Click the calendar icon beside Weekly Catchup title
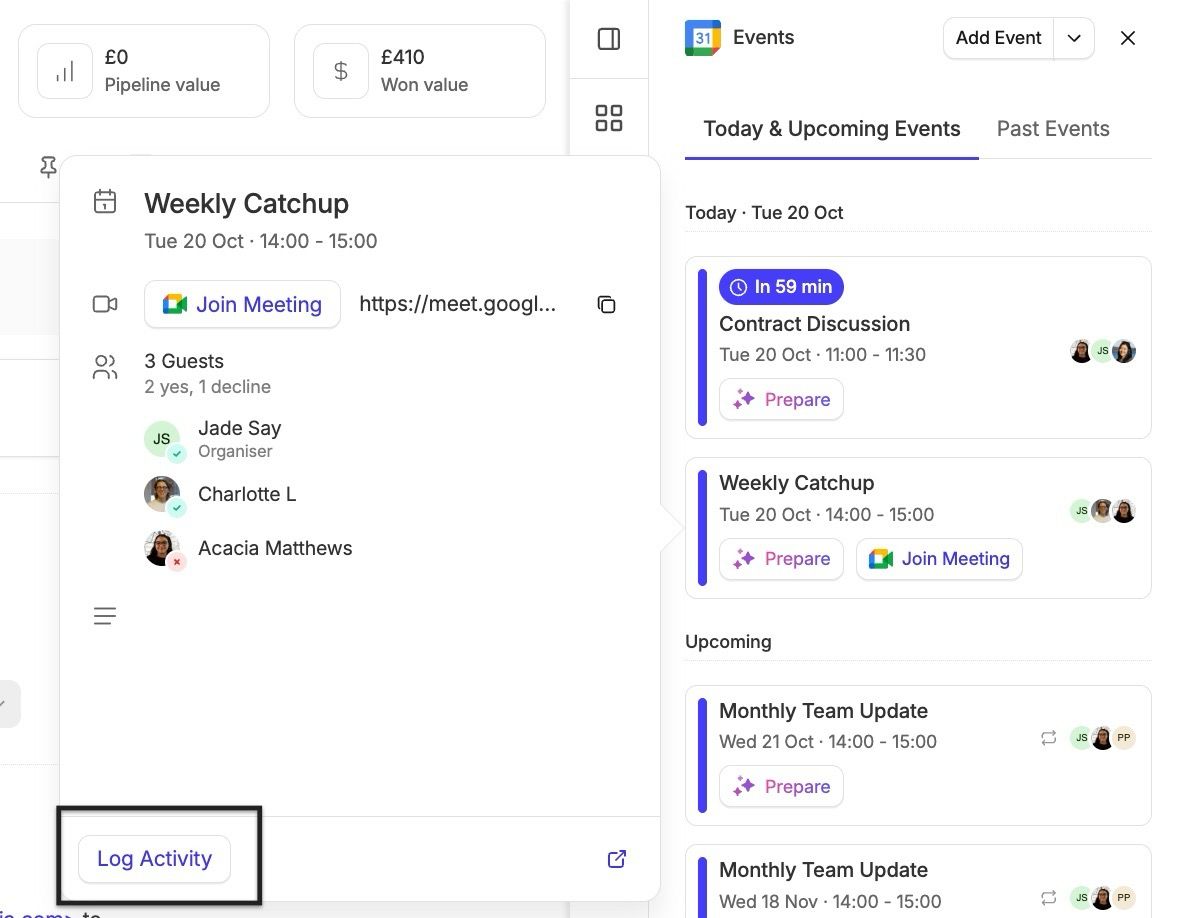Viewport: 1178px width, 918px height. pos(105,201)
